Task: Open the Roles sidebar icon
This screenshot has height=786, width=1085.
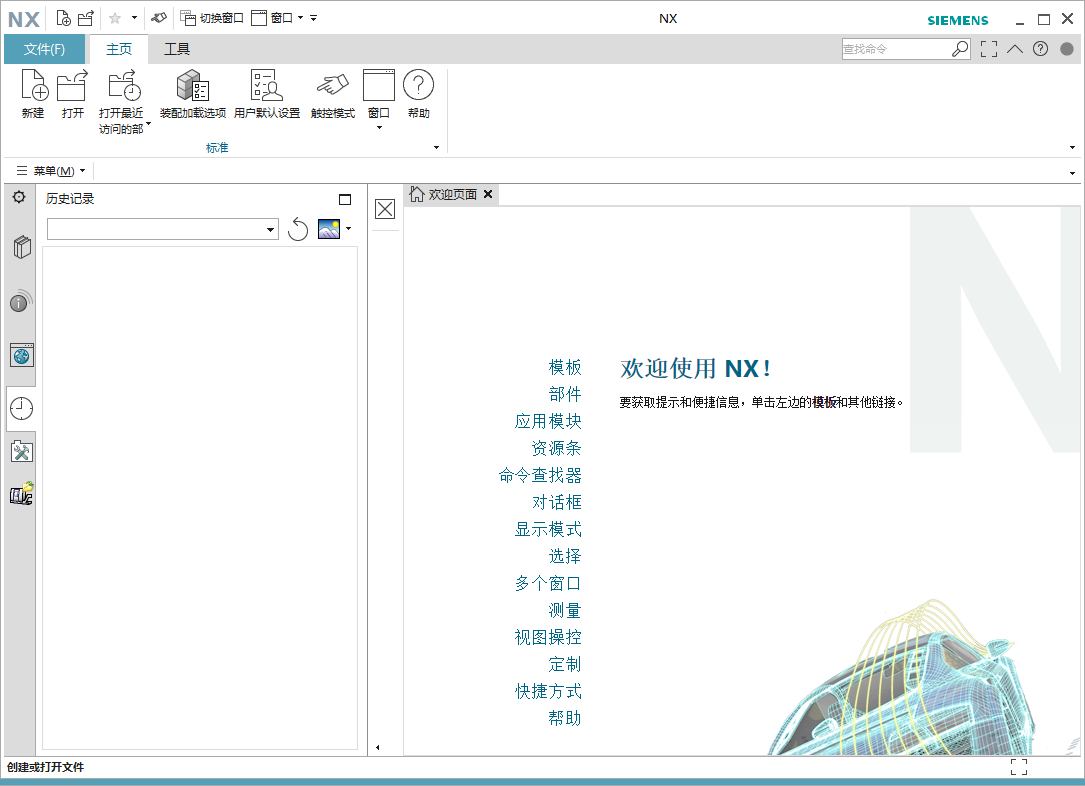Action: point(21,493)
